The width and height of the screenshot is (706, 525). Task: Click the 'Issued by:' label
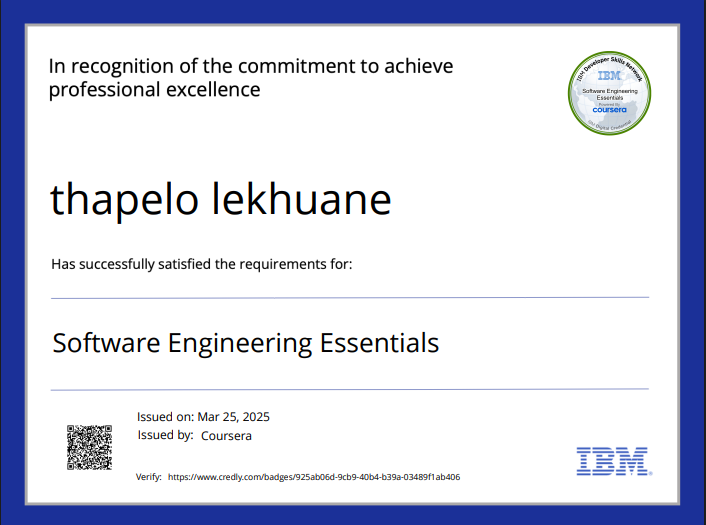pyautogui.click(x=165, y=436)
